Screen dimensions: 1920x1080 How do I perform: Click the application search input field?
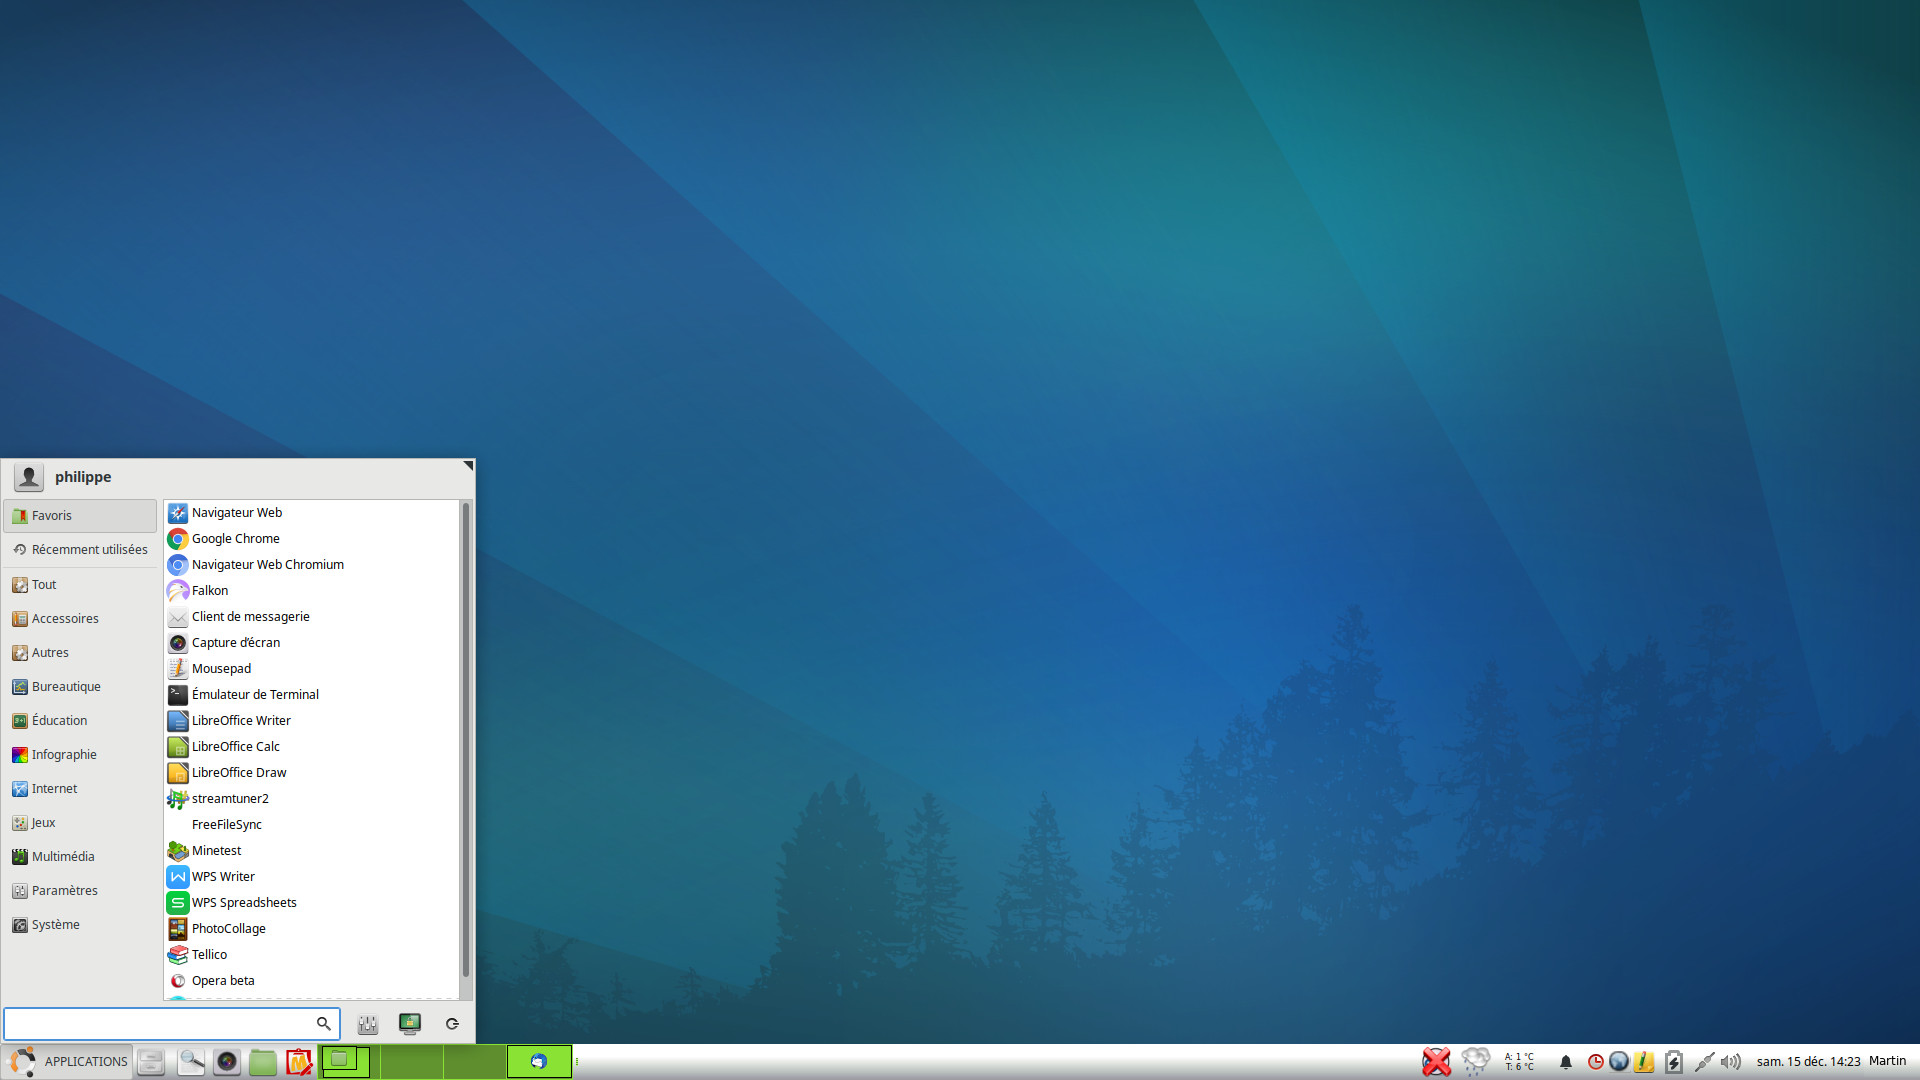[x=160, y=1023]
